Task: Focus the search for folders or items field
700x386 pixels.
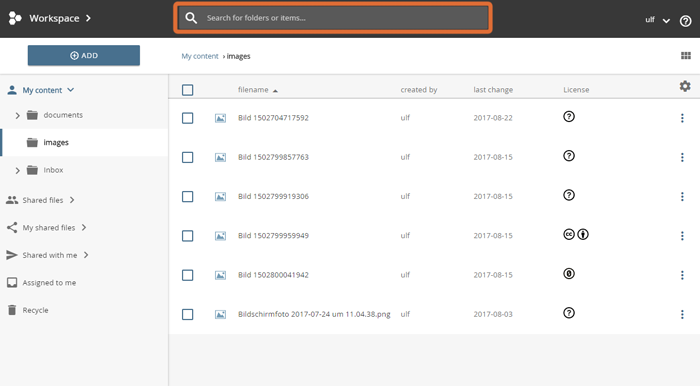Action: click(x=333, y=18)
